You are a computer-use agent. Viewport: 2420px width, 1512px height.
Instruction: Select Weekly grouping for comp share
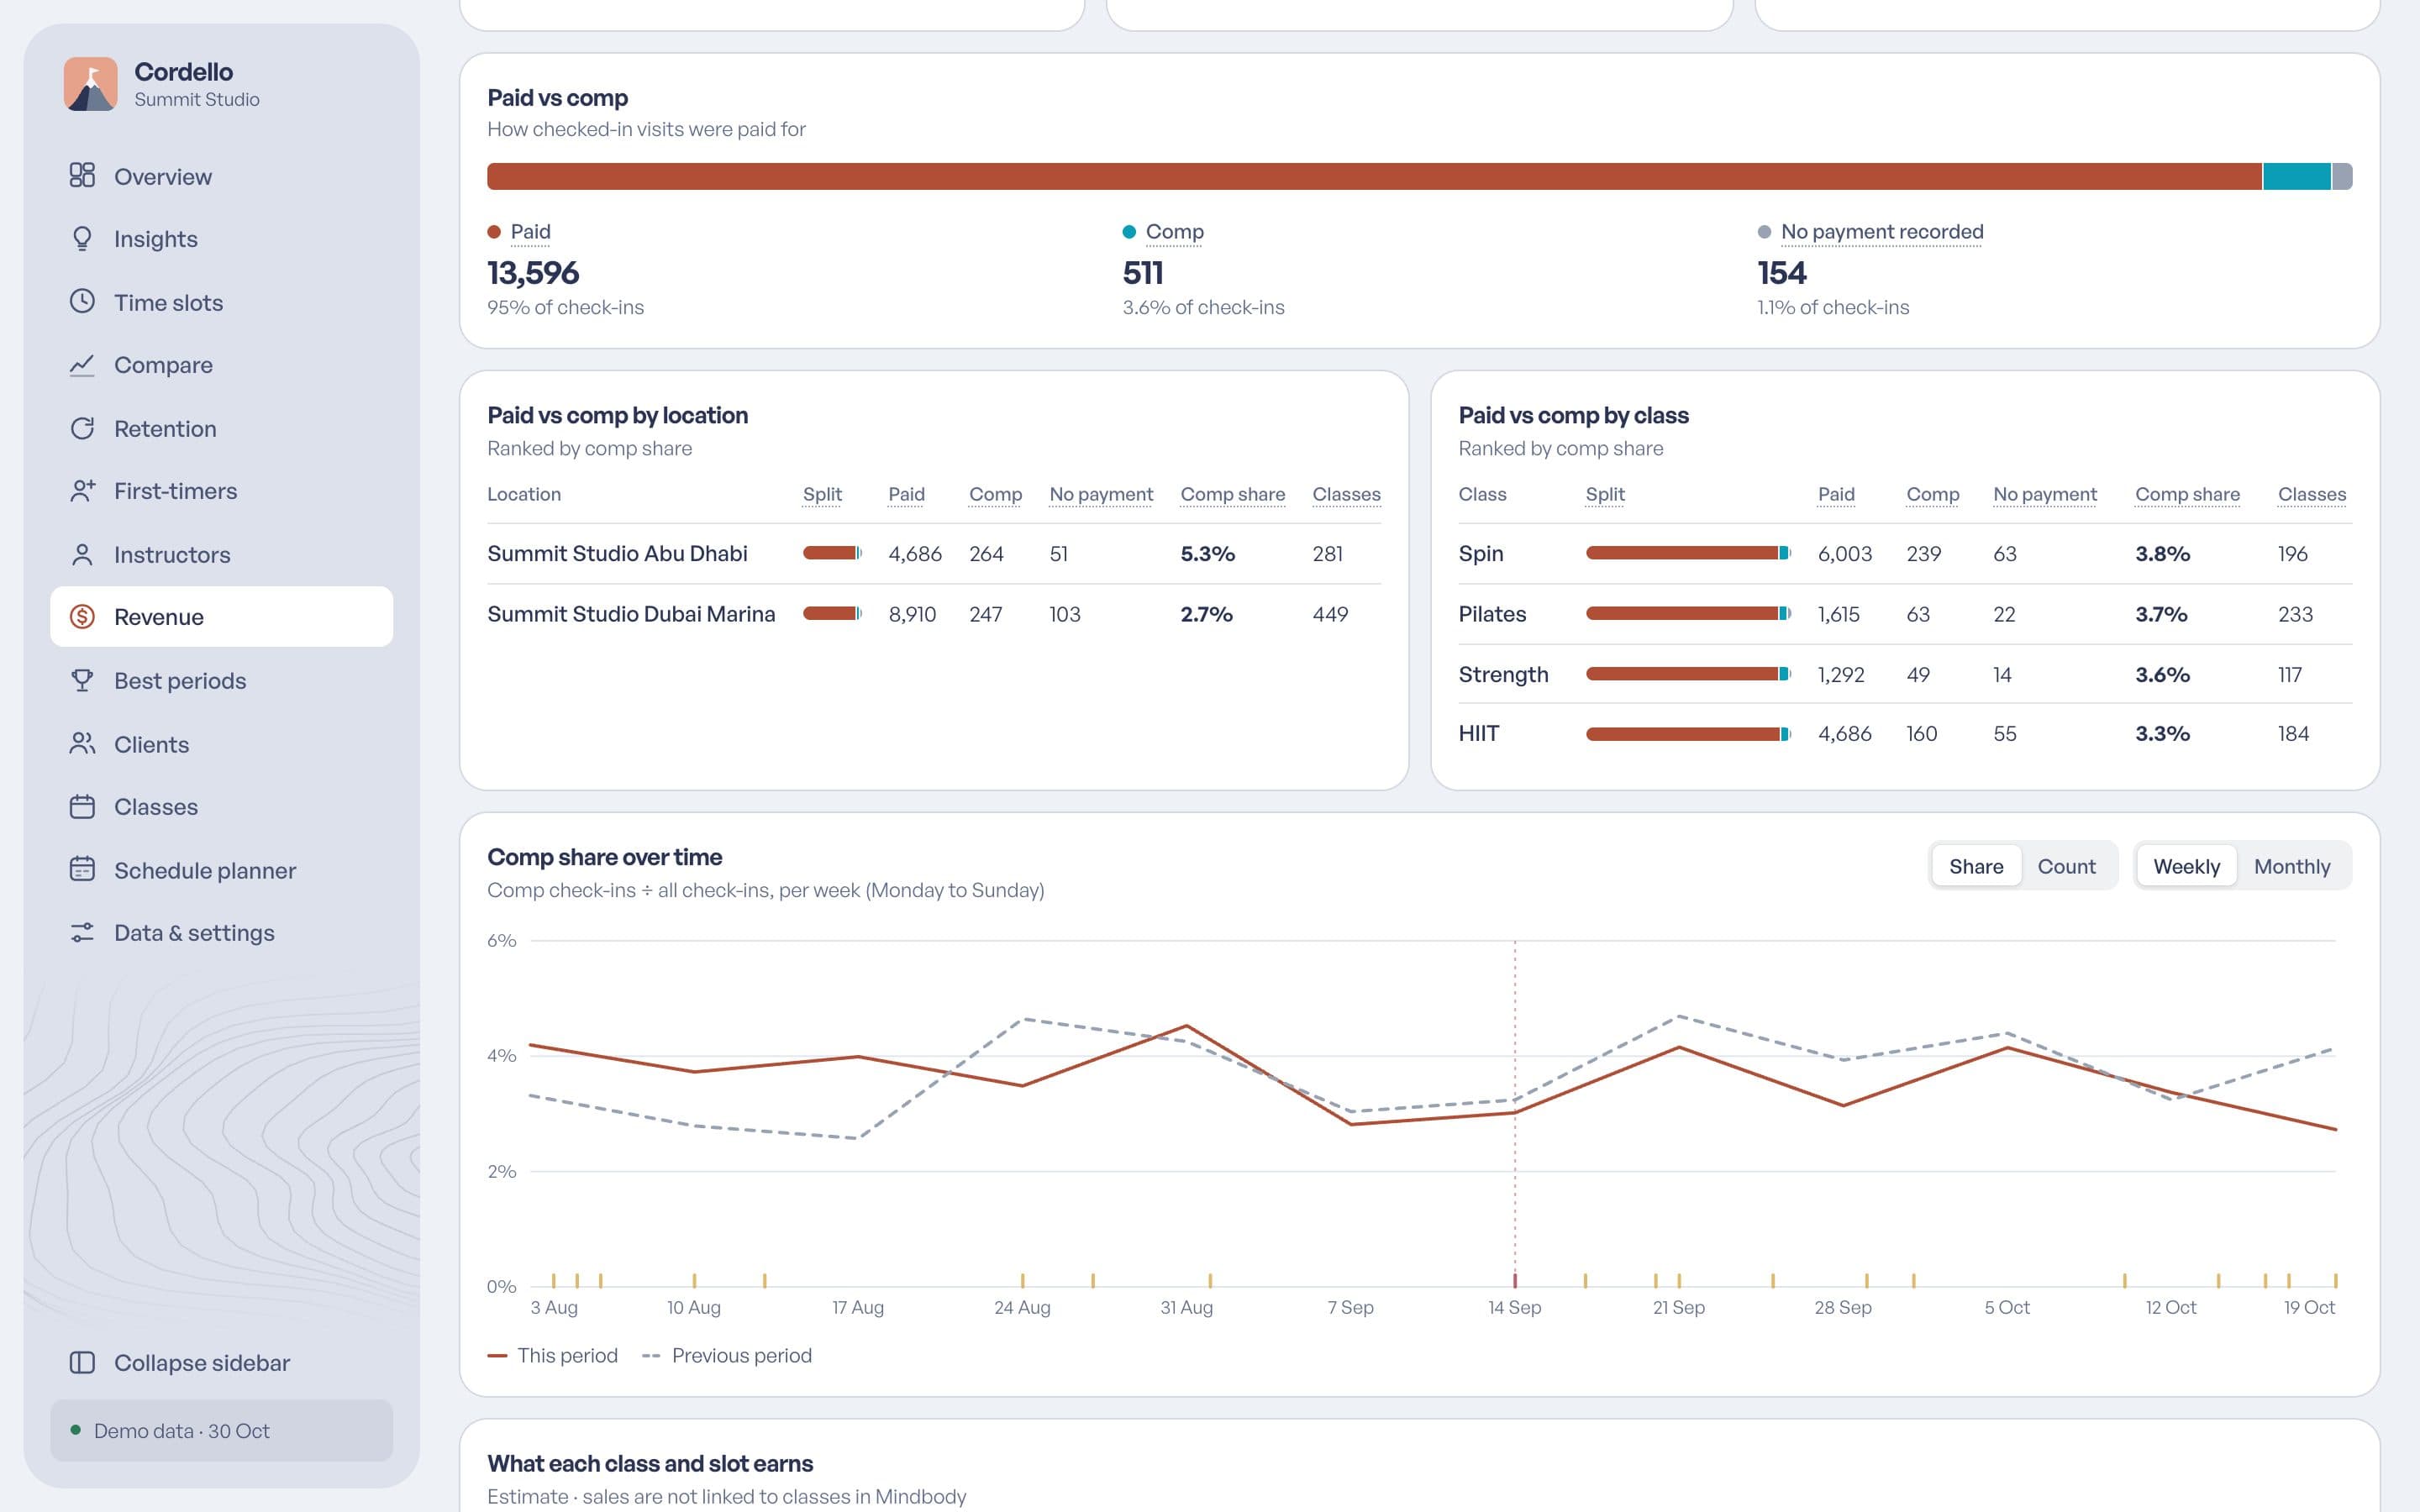click(2186, 866)
